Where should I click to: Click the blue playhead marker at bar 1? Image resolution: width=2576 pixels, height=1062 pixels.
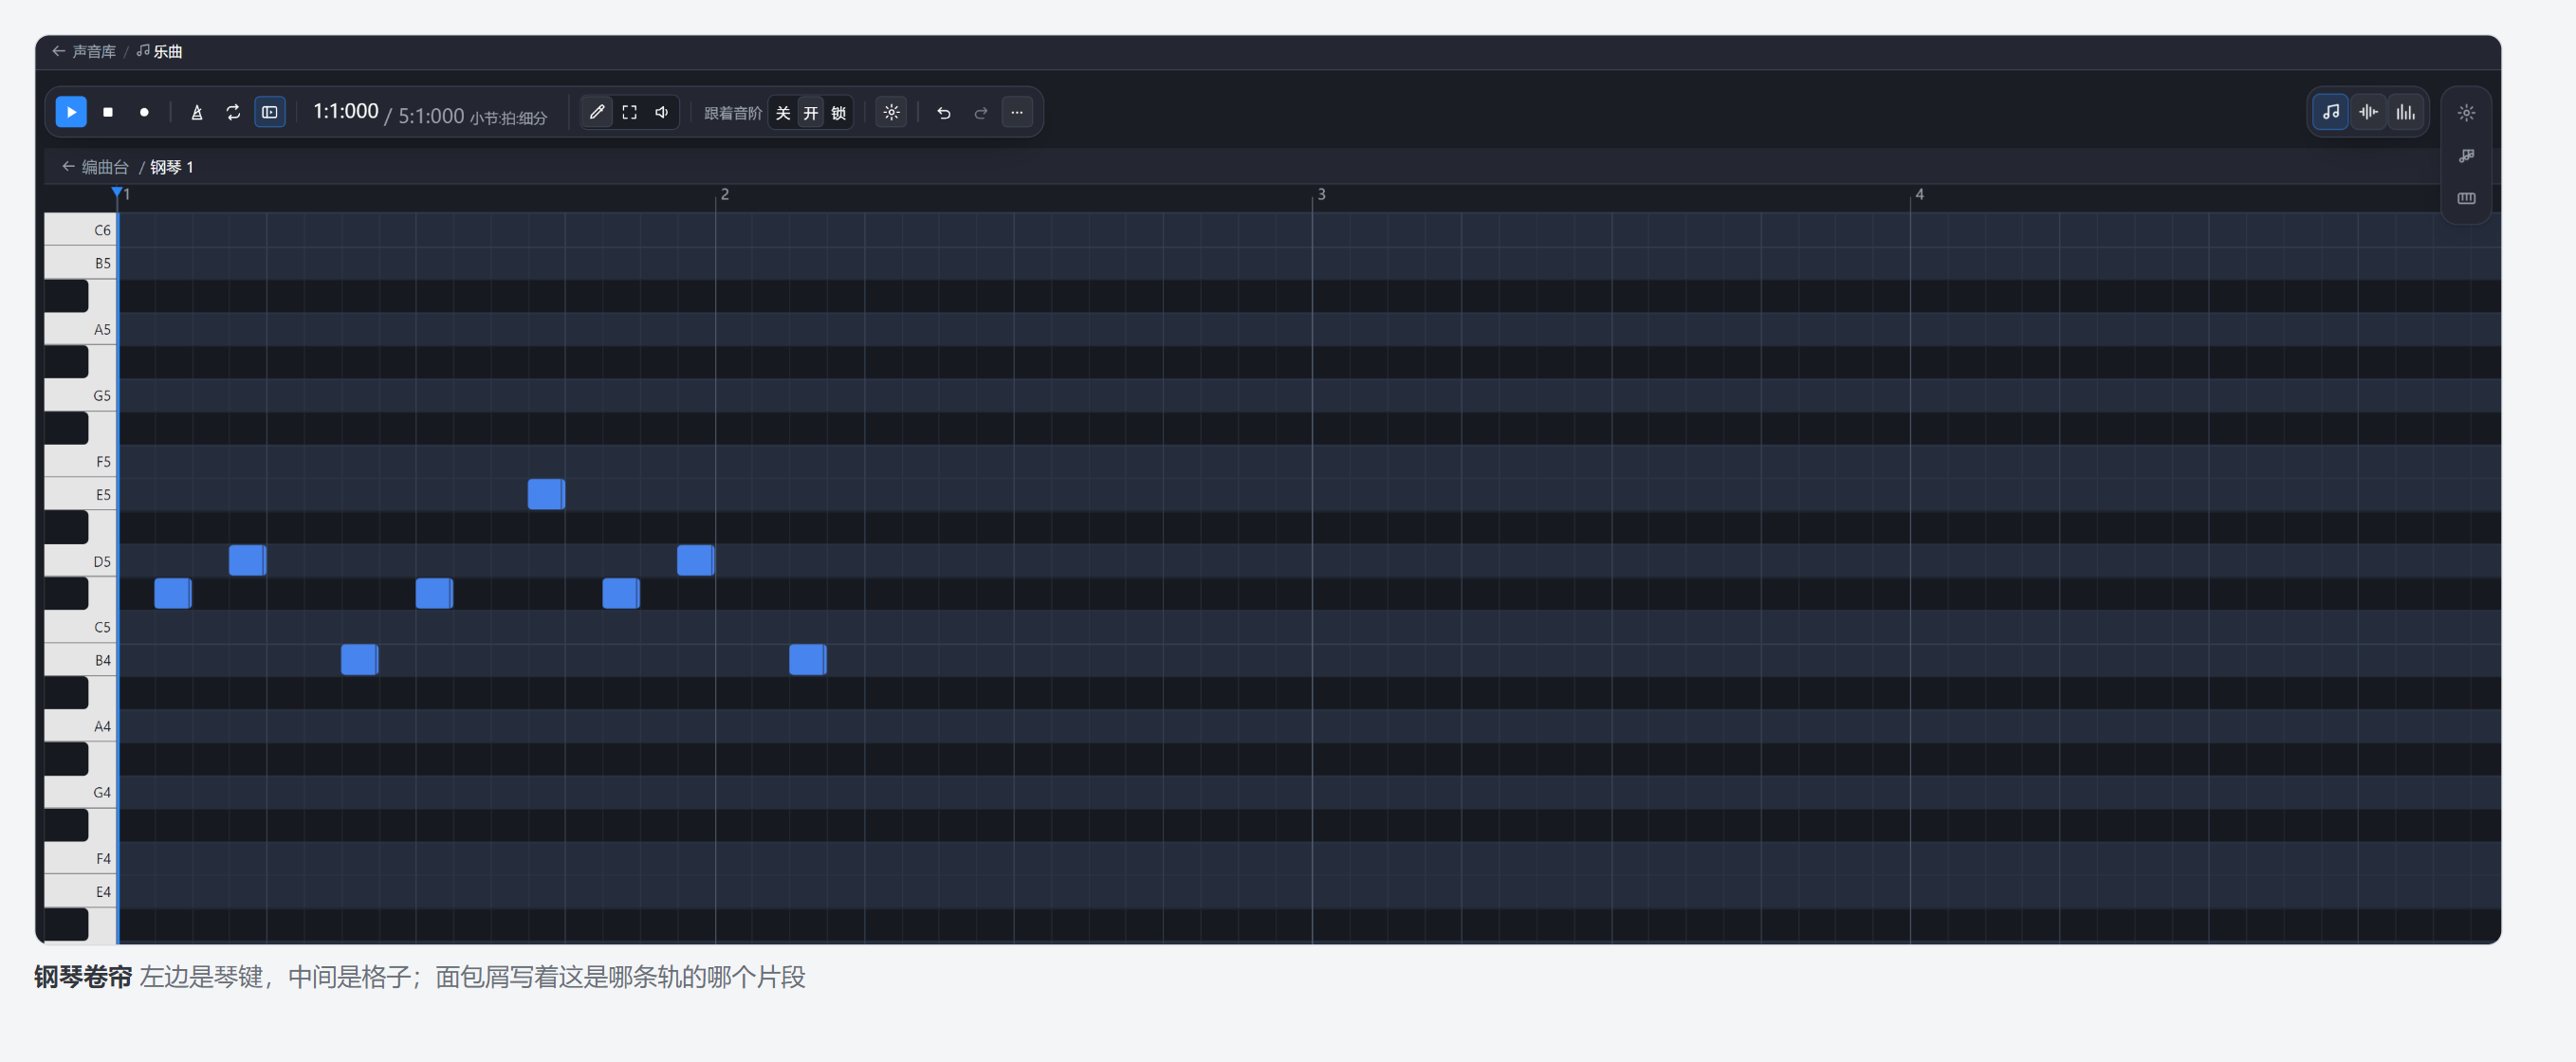(x=117, y=192)
